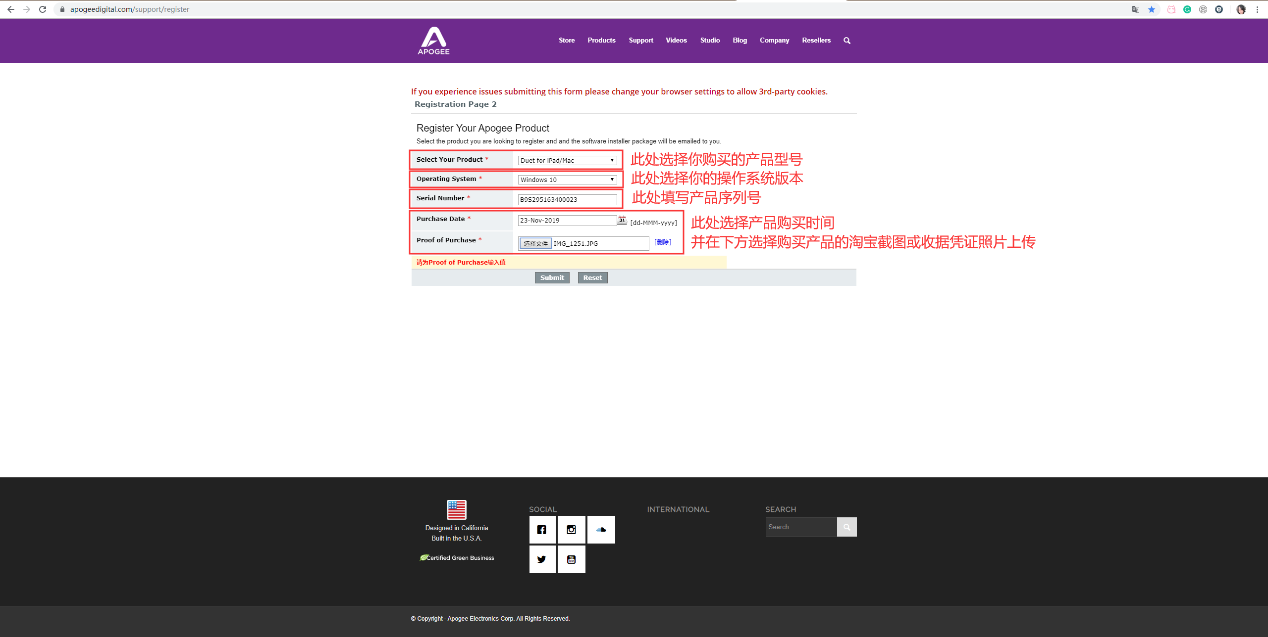Open the Studio menu
The width and height of the screenshot is (1268, 637).
(x=710, y=41)
